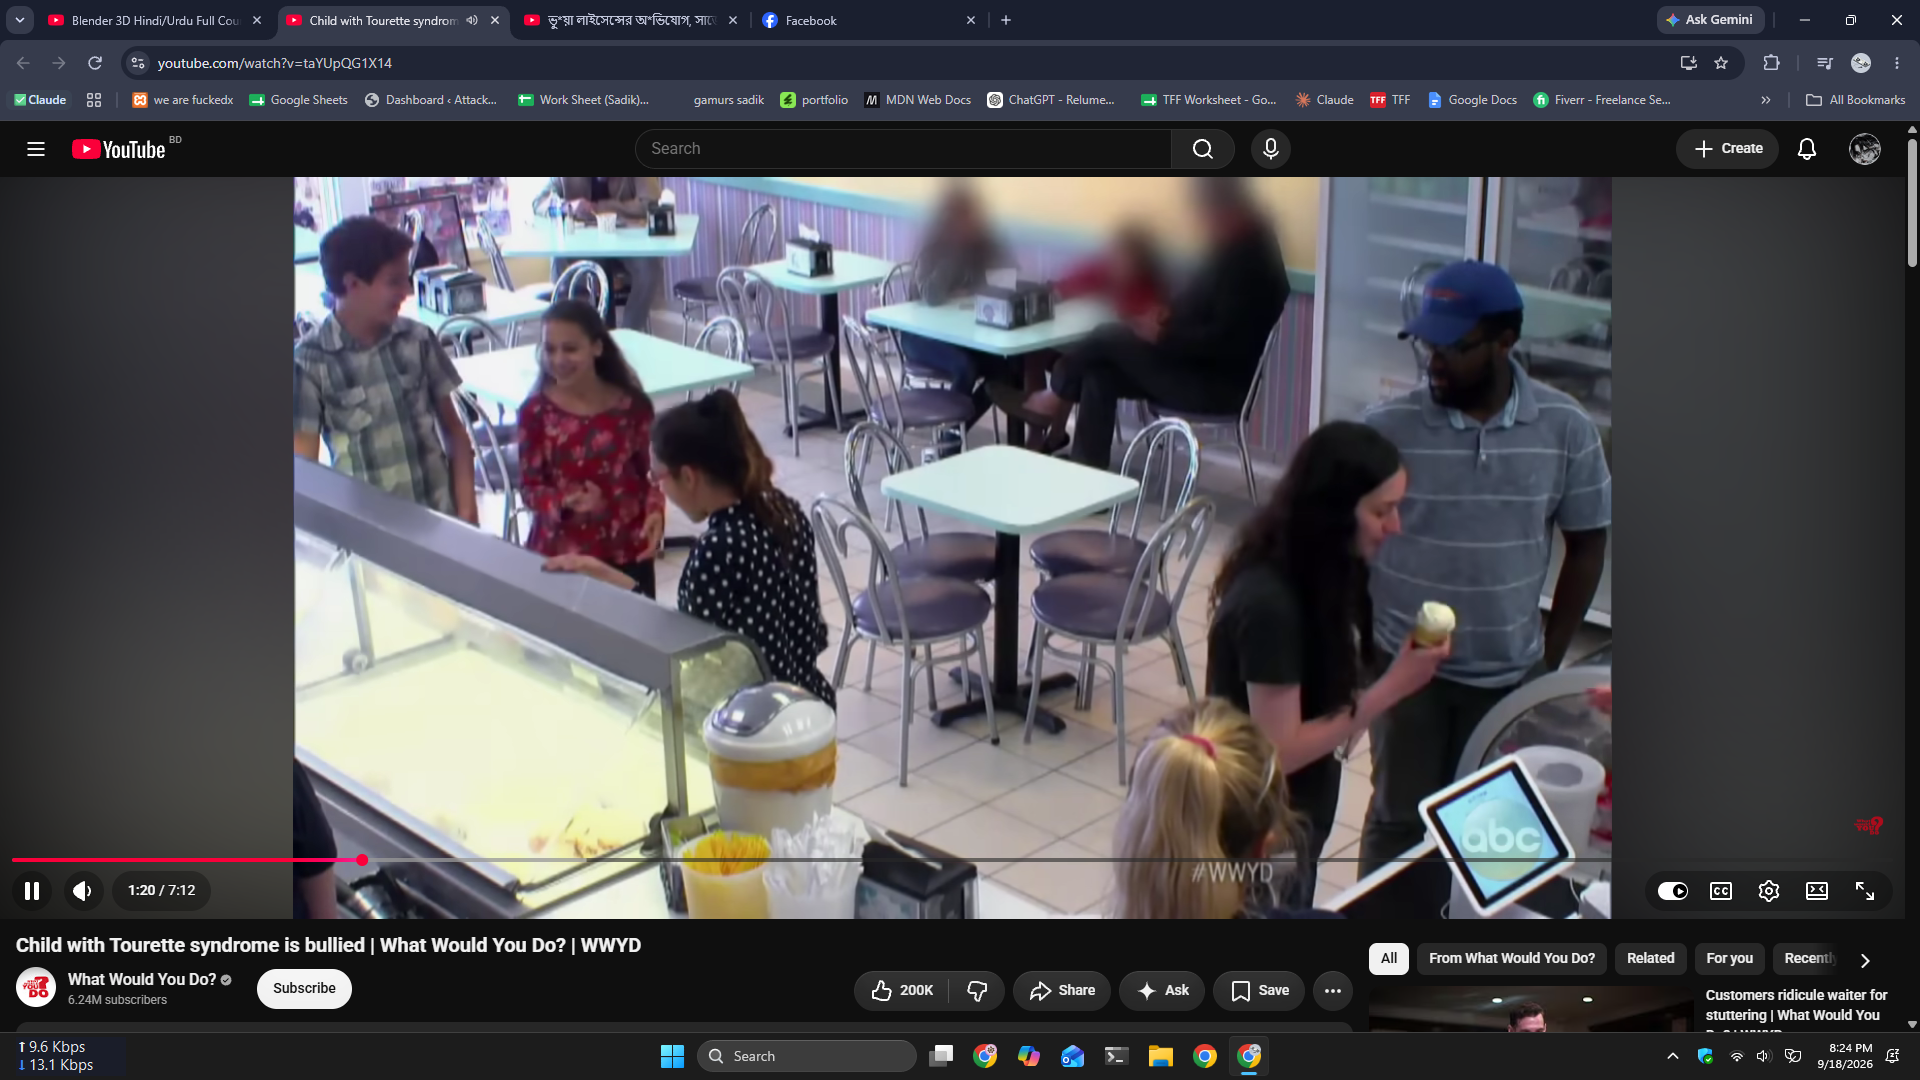This screenshot has width=1920, height=1080.
Task: Switch to theater mode view
Action: pos(1817,891)
